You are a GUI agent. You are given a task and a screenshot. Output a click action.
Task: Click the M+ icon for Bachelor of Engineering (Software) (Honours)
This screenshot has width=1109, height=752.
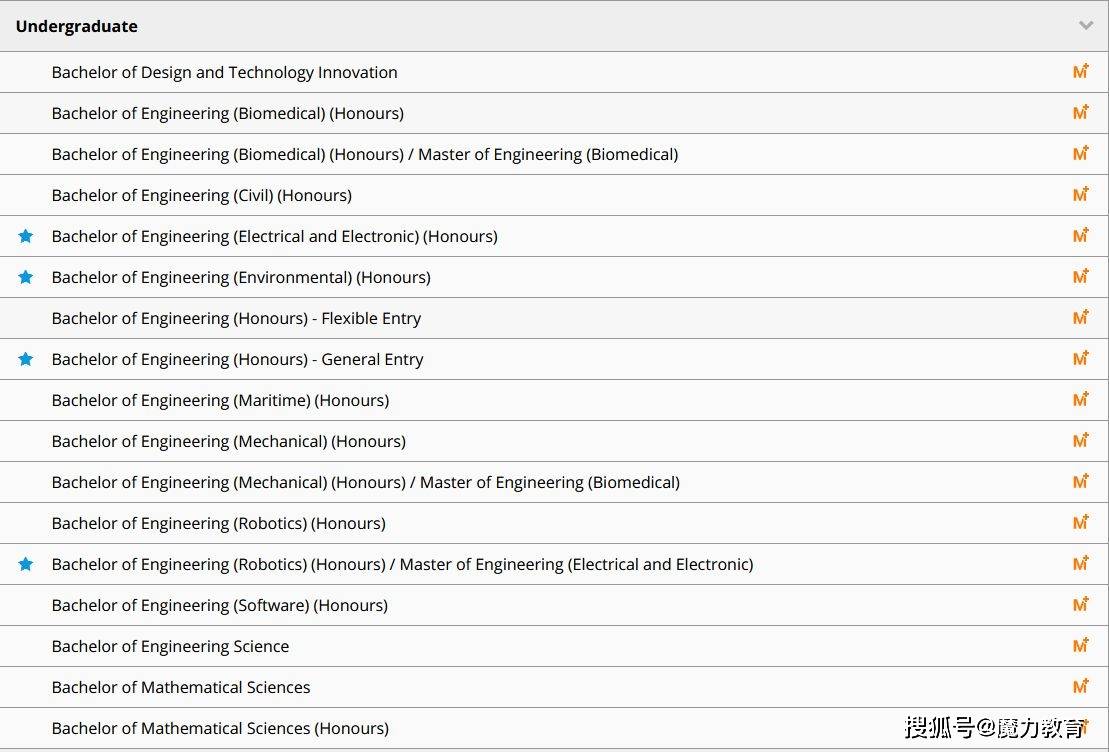coord(1081,605)
